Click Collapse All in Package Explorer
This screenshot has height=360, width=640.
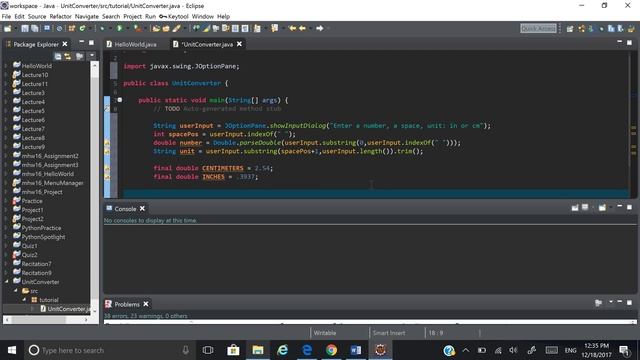click(x=58, y=56)
